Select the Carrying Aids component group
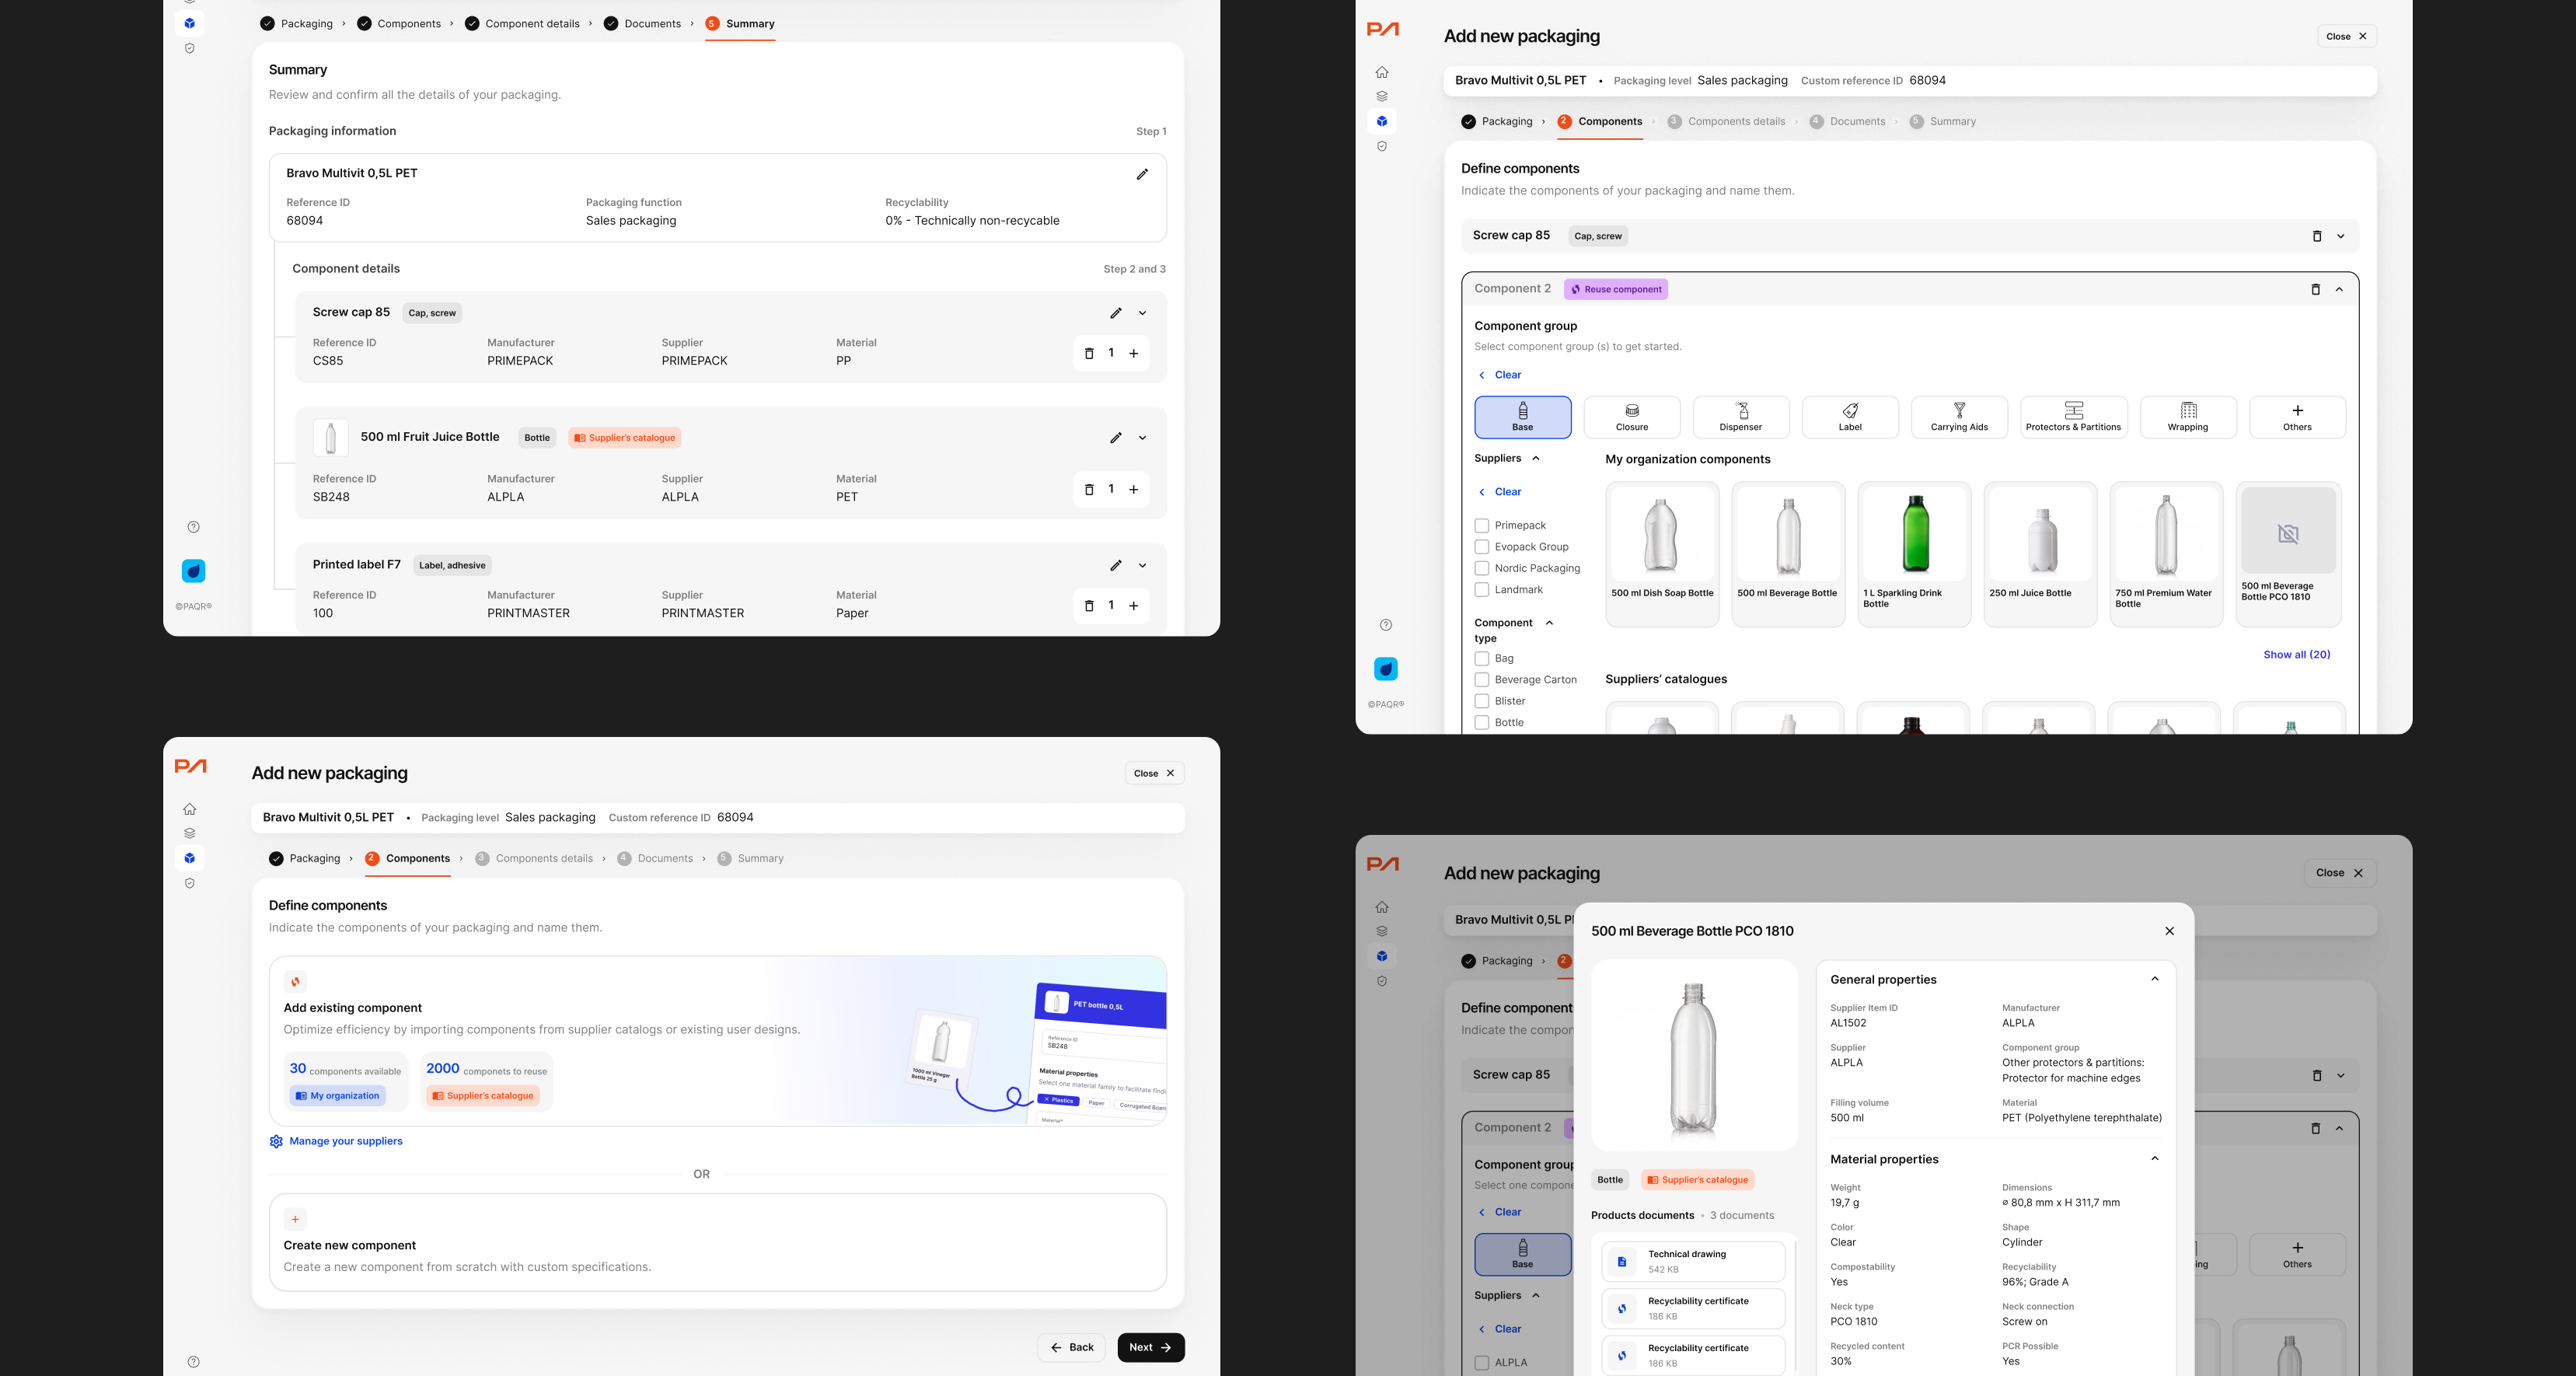This screenshot has height=1376, width=2576. [x=1959, y=417]
